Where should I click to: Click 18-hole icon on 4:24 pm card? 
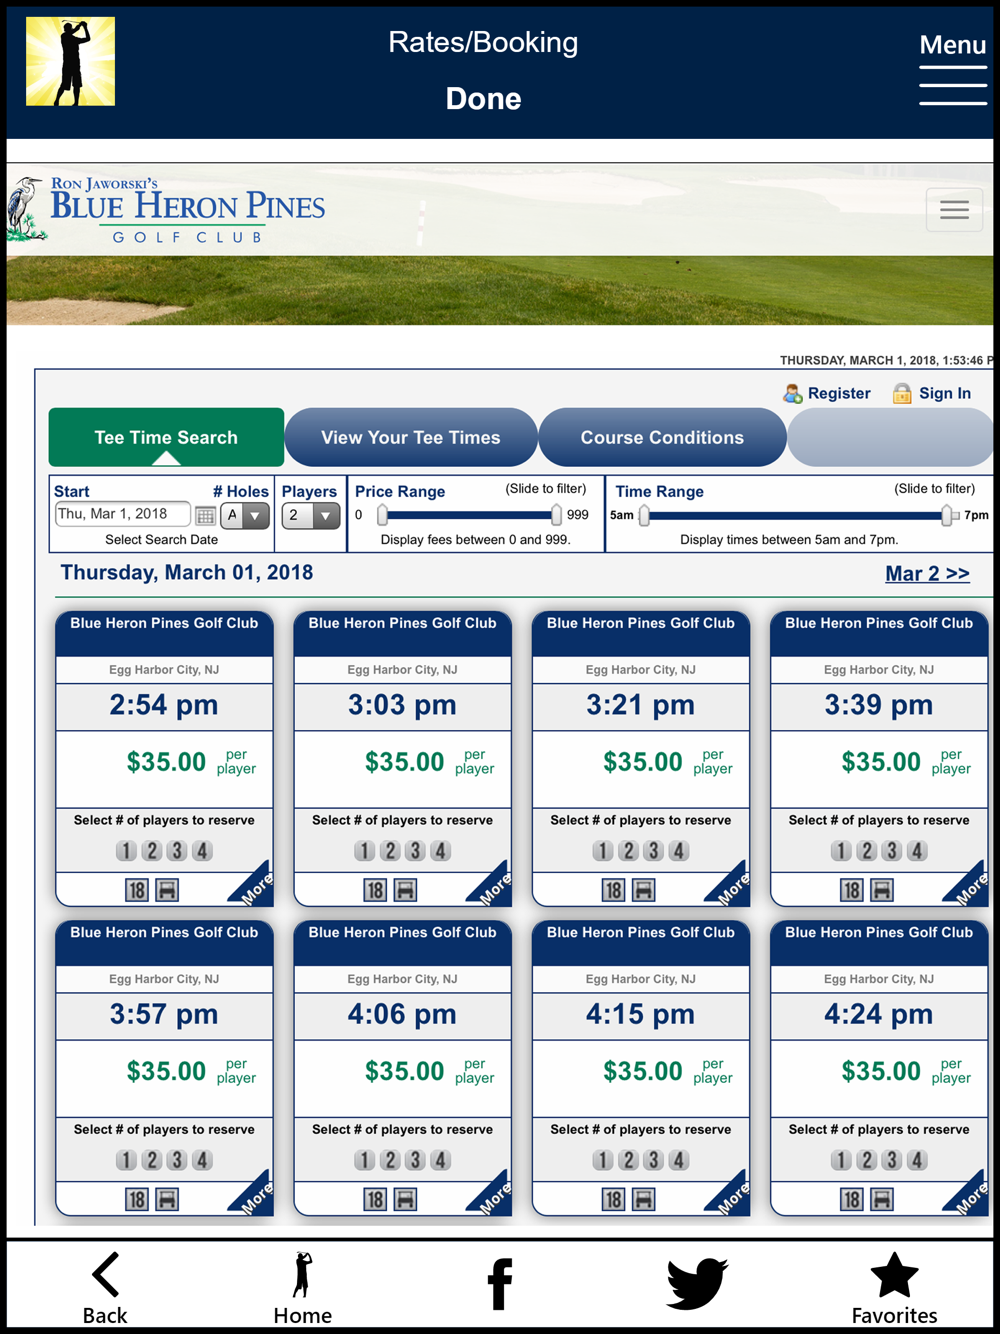point(852,1199)
